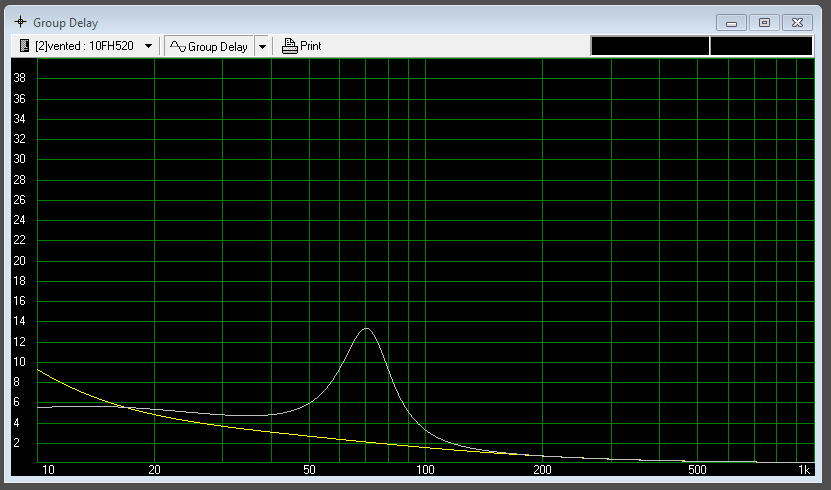The image size is (831, 490).
Task: Click the '20' value on vertical axis
Action: point(20,261)
